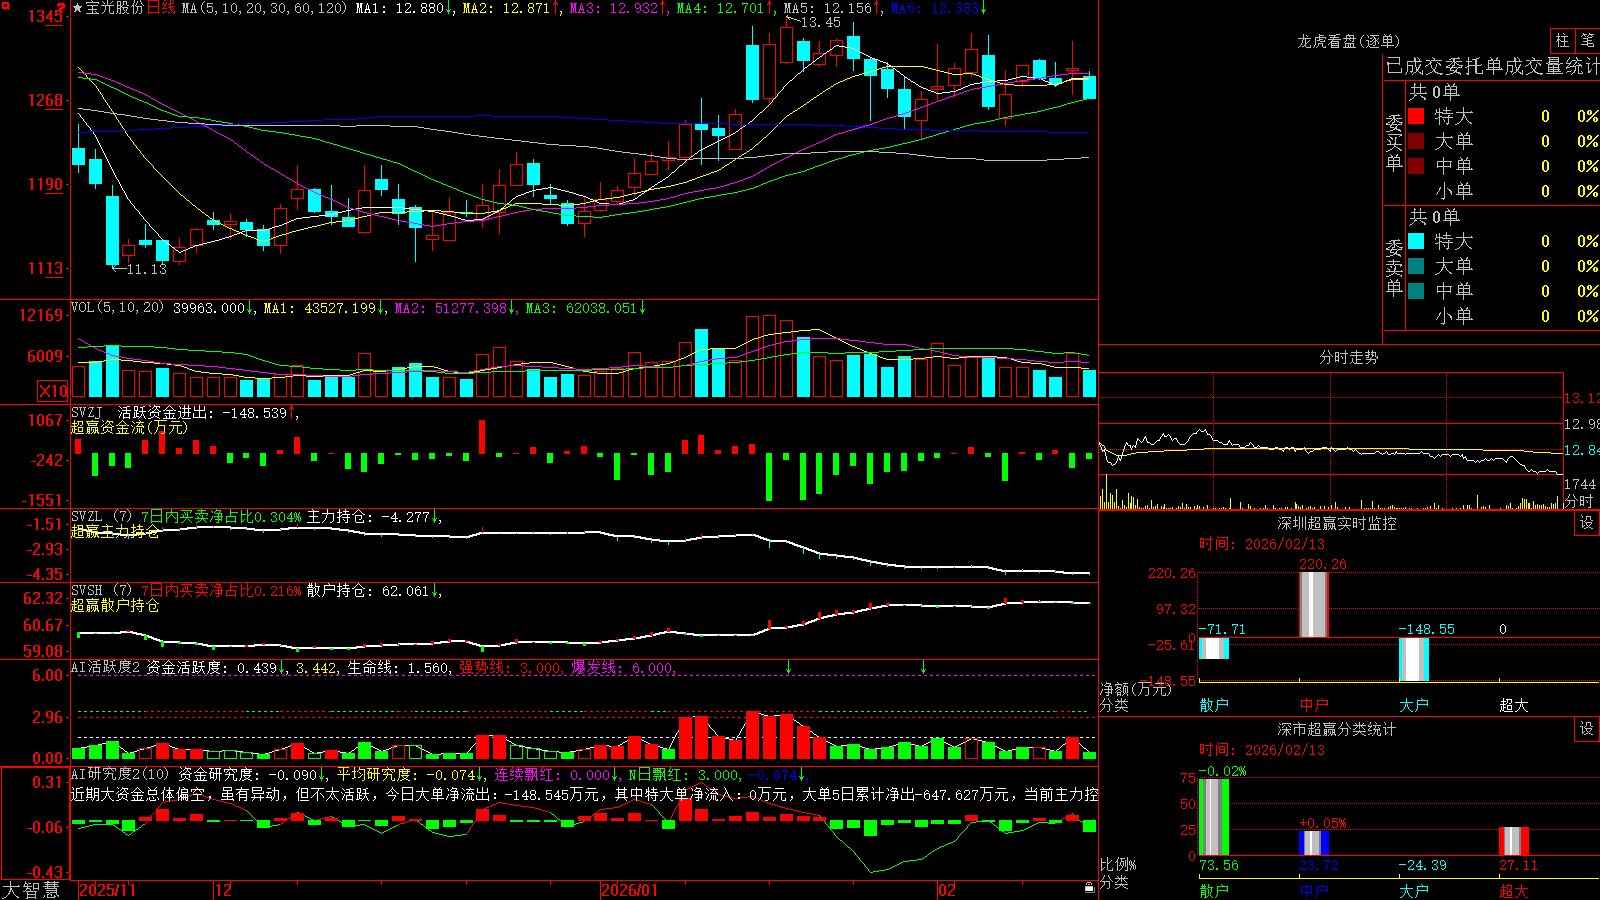
Task: Click the 大智慧 logo at bottom-left
Action: tap(31, 890)
